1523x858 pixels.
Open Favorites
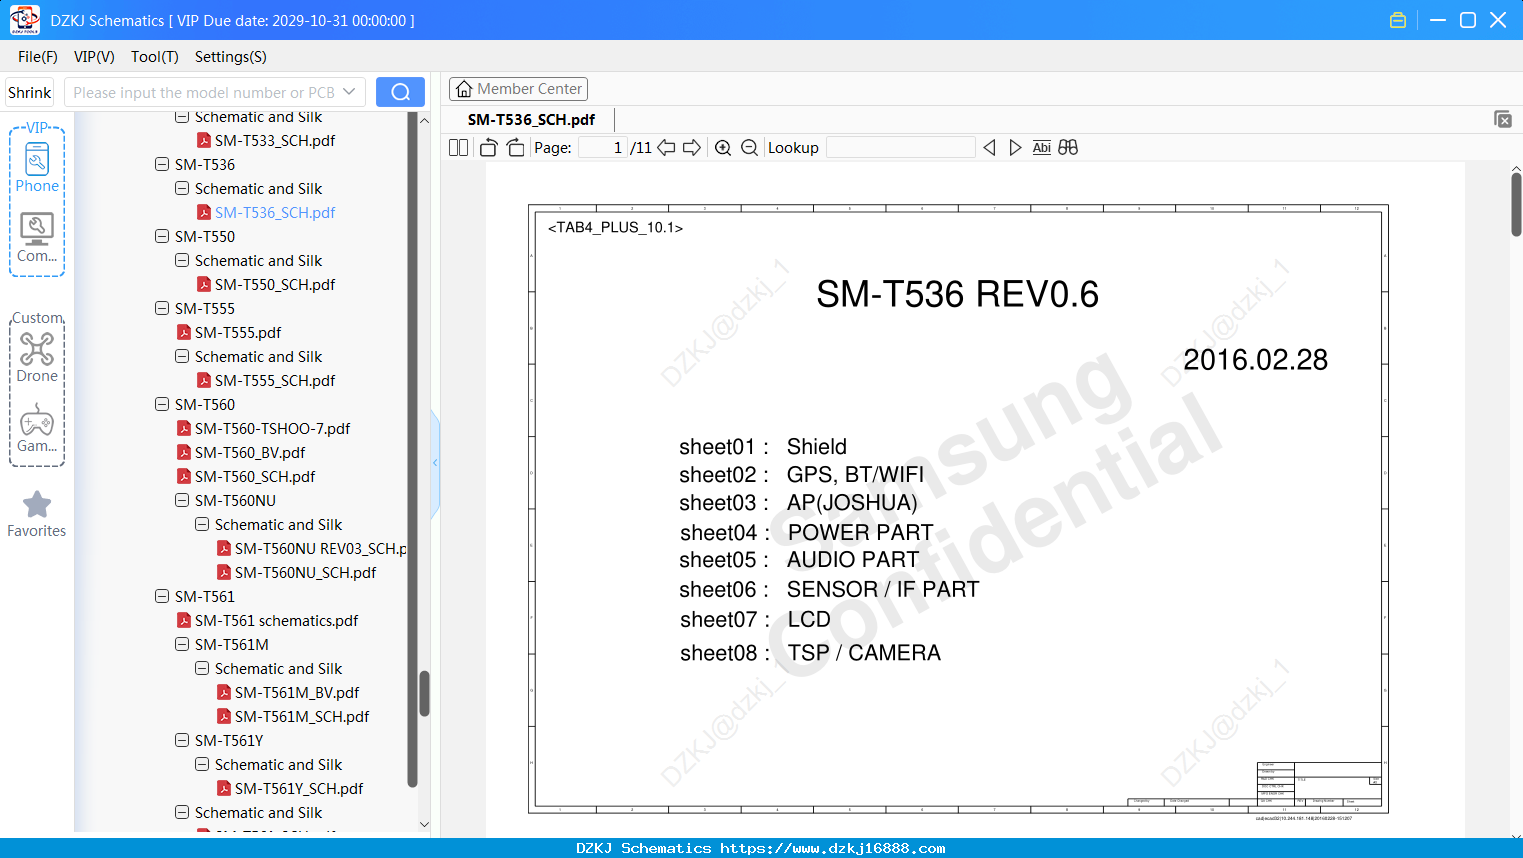37,514
